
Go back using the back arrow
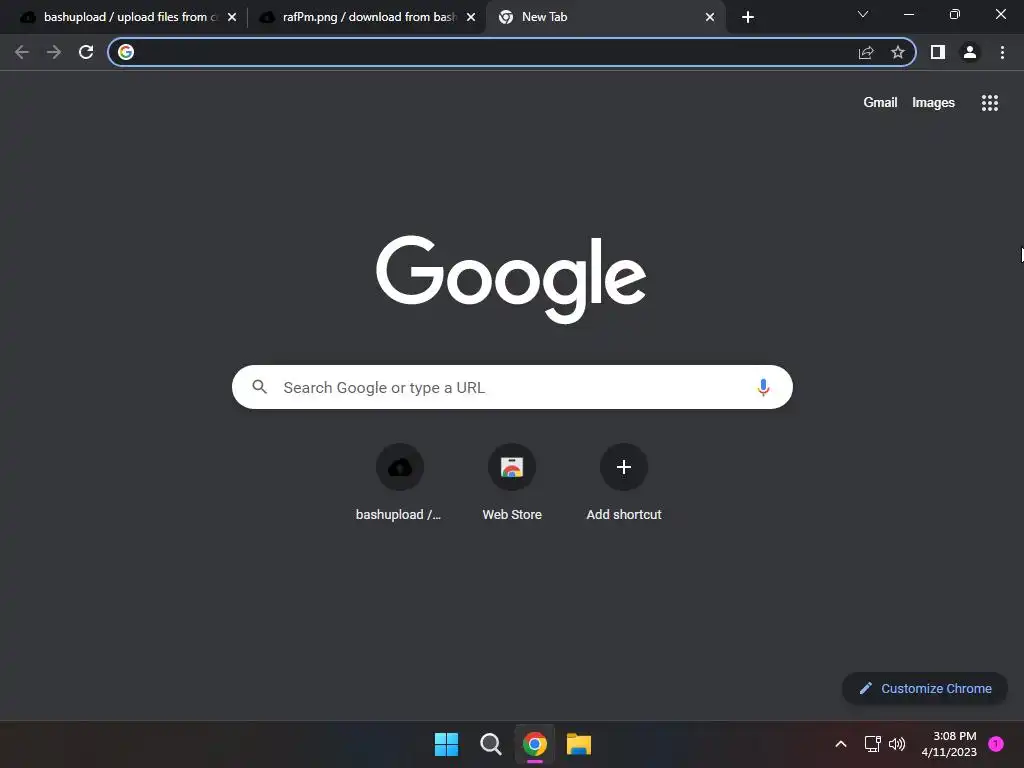(x=22, y=52)
